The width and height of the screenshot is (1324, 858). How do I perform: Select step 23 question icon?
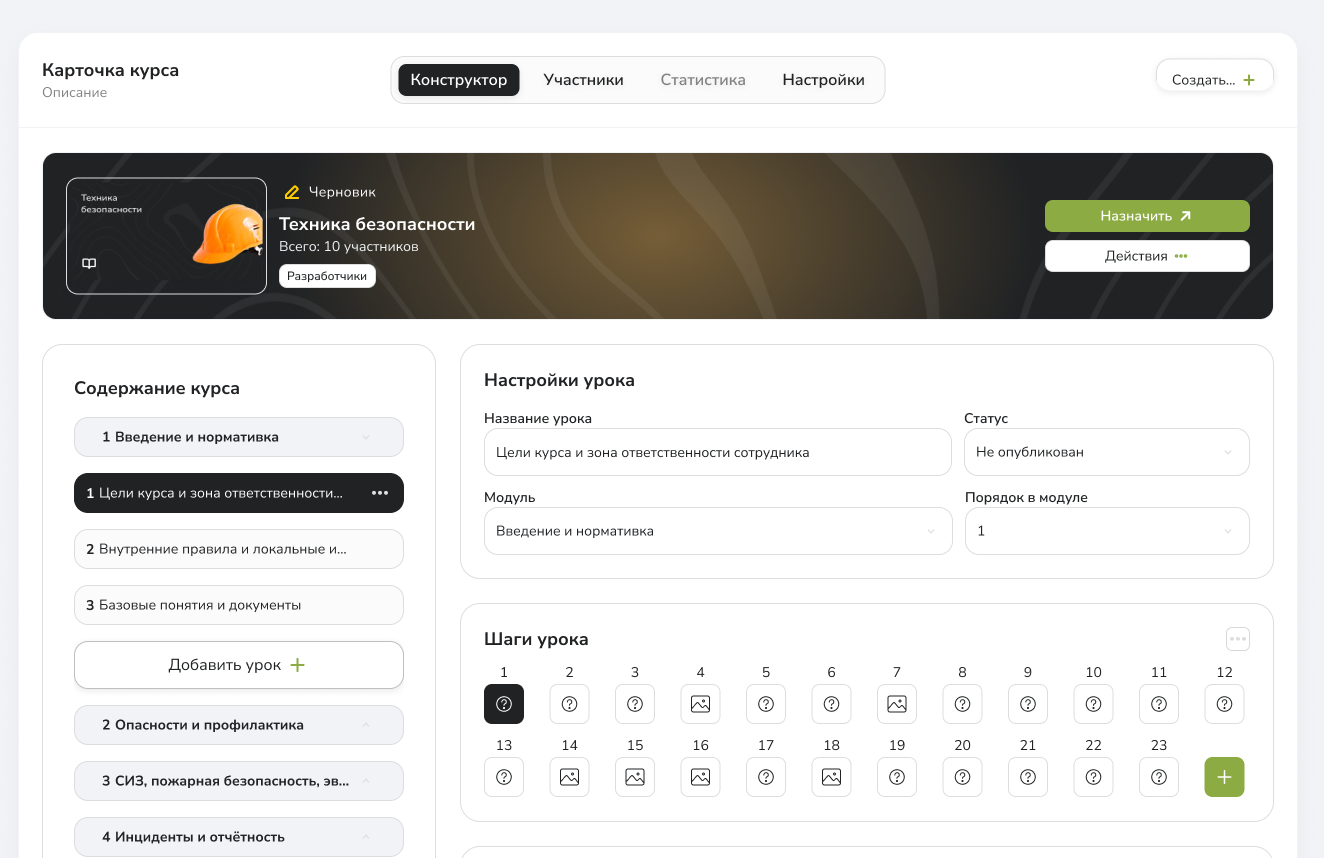pos(1159,777)
